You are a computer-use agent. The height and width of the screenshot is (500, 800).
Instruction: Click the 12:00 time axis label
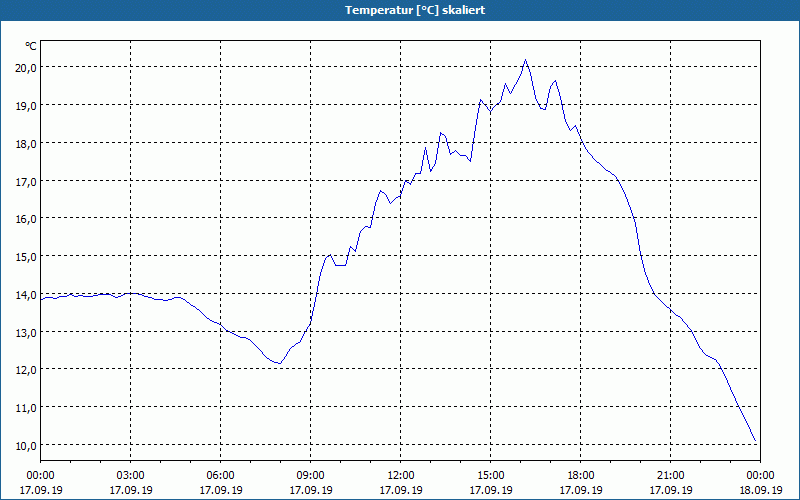click(401, 476)
